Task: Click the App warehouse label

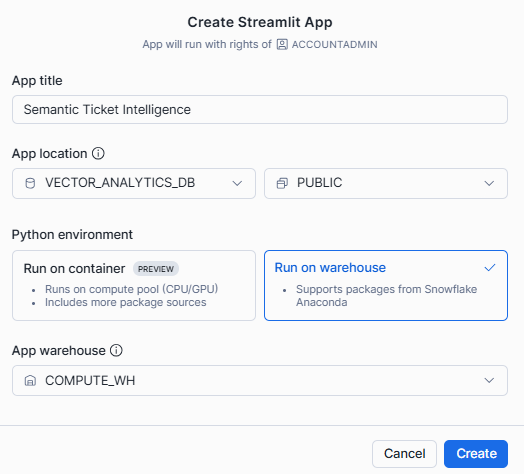Action: tap(59, 351)
